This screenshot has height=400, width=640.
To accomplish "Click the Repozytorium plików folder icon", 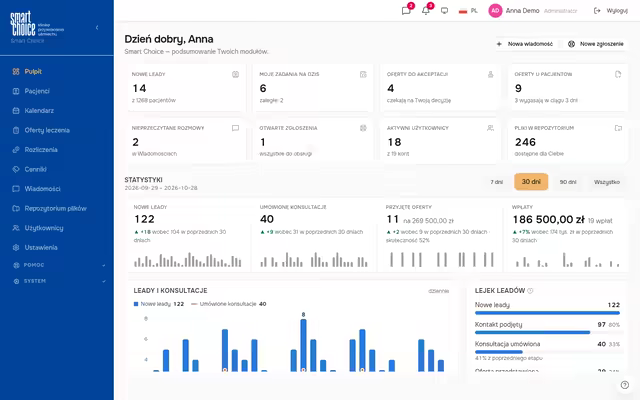I will 16,209.
